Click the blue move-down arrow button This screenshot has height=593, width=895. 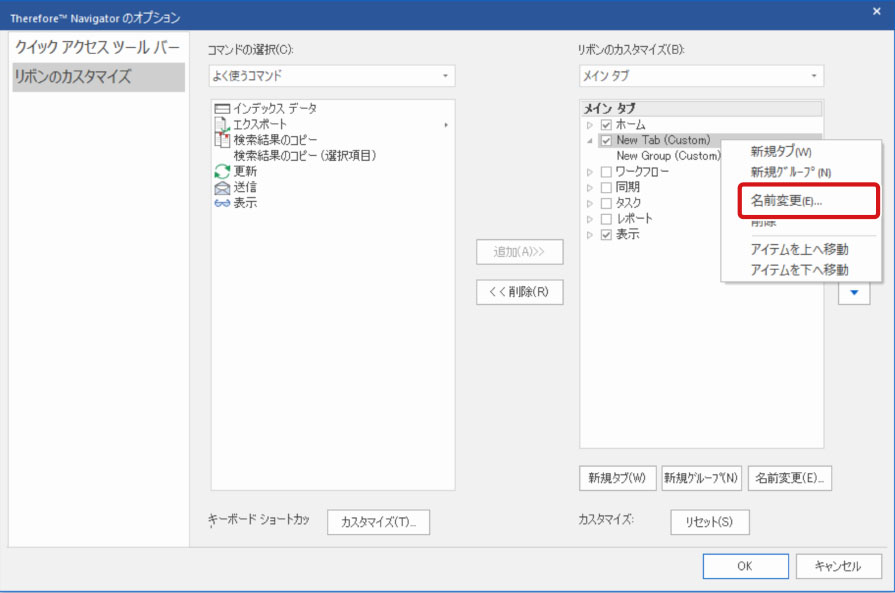point(853,292)
